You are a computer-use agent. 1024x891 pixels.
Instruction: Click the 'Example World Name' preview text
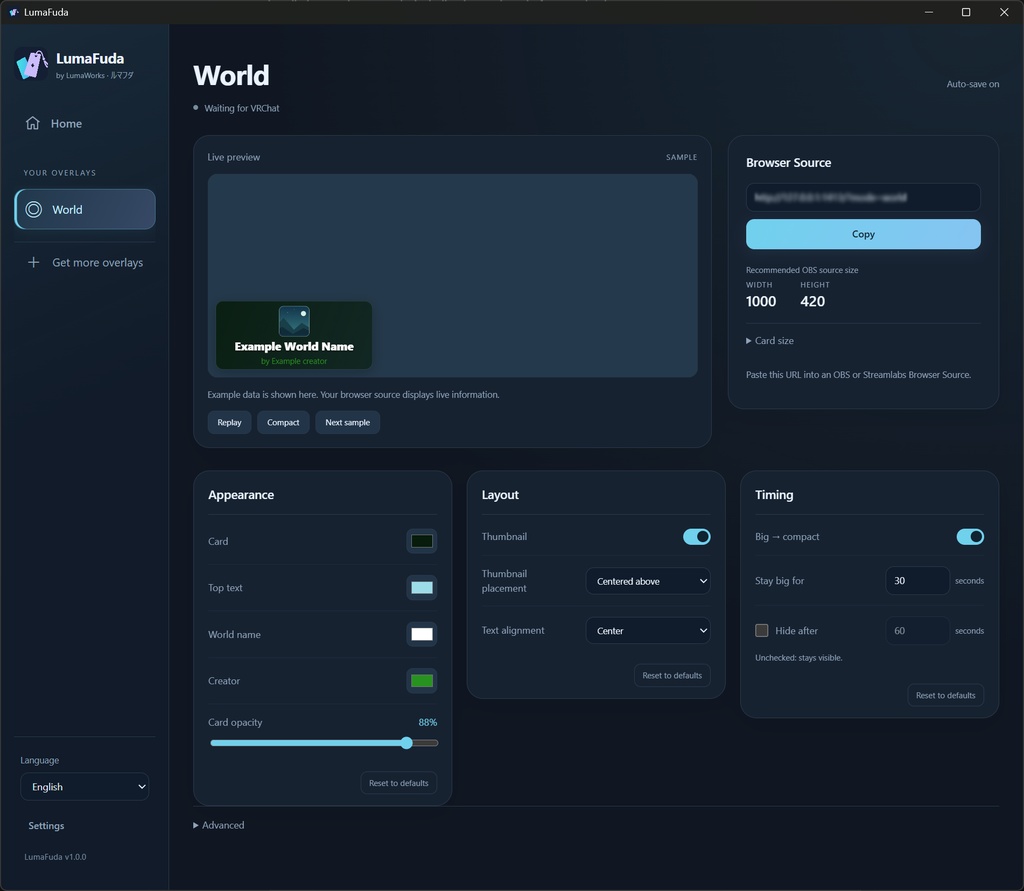point(294,346)
